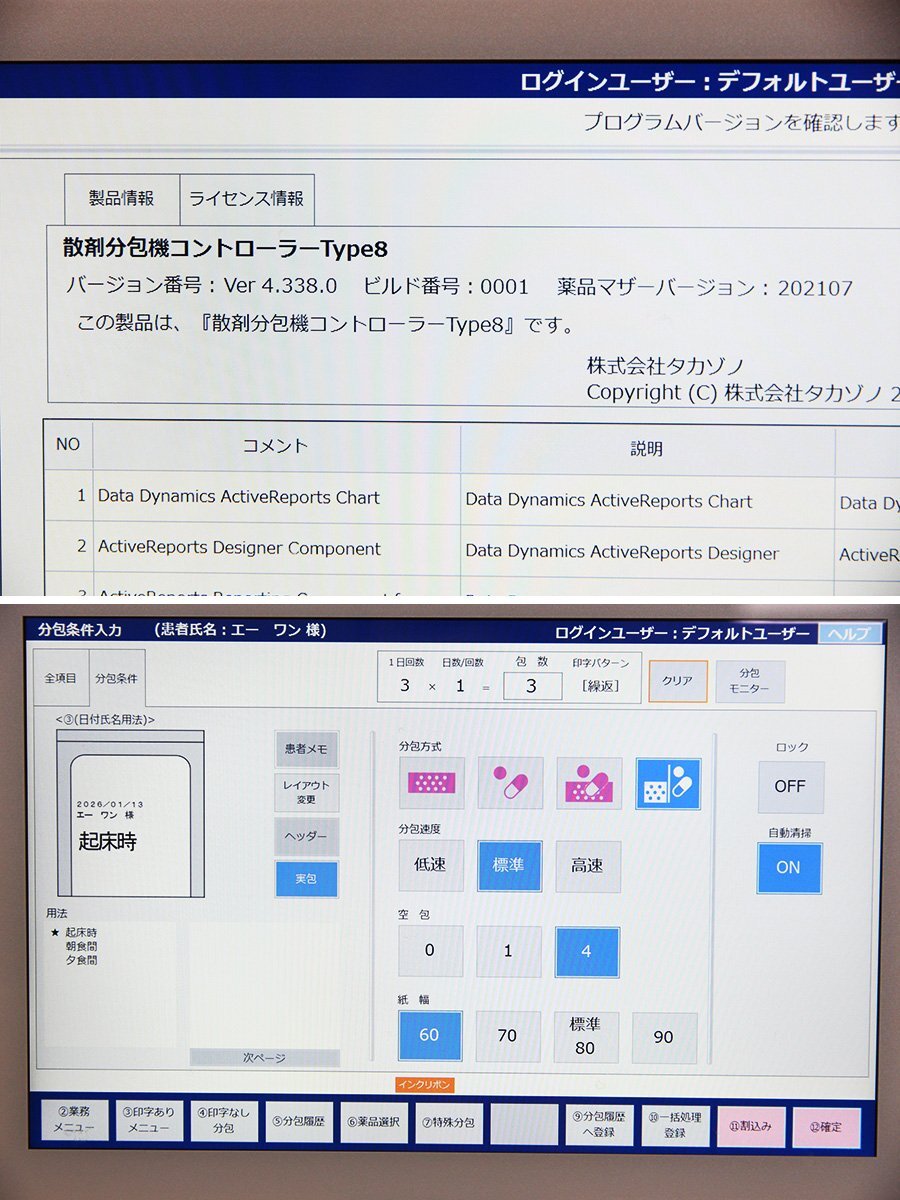Open ②業務メニュー
Screen dimensions: 900x1200
click(x=75, y=1122)
